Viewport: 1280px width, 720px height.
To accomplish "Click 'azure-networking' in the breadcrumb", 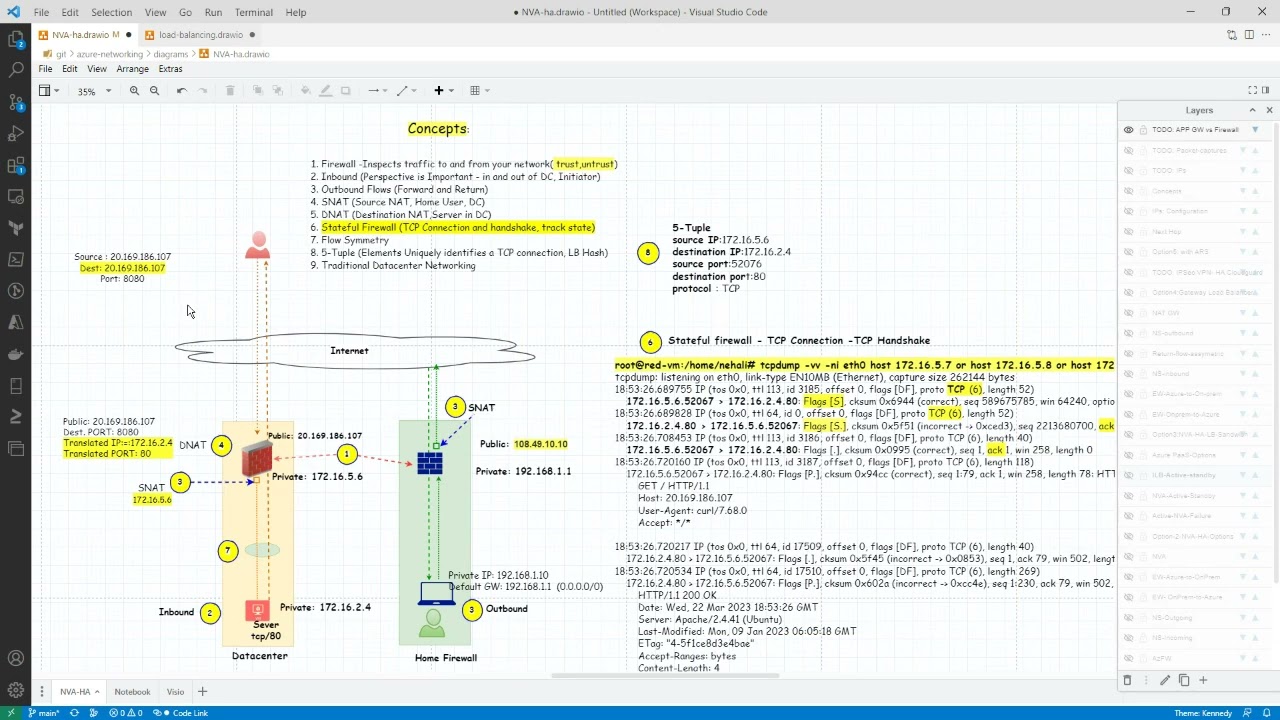I will (x=111, y=54).
